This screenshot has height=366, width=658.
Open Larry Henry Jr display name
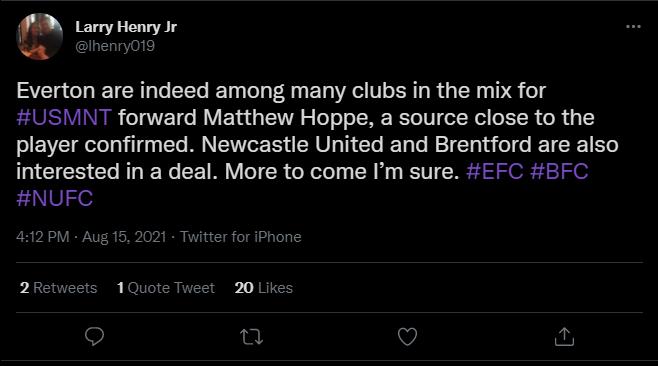pos(126,27)
